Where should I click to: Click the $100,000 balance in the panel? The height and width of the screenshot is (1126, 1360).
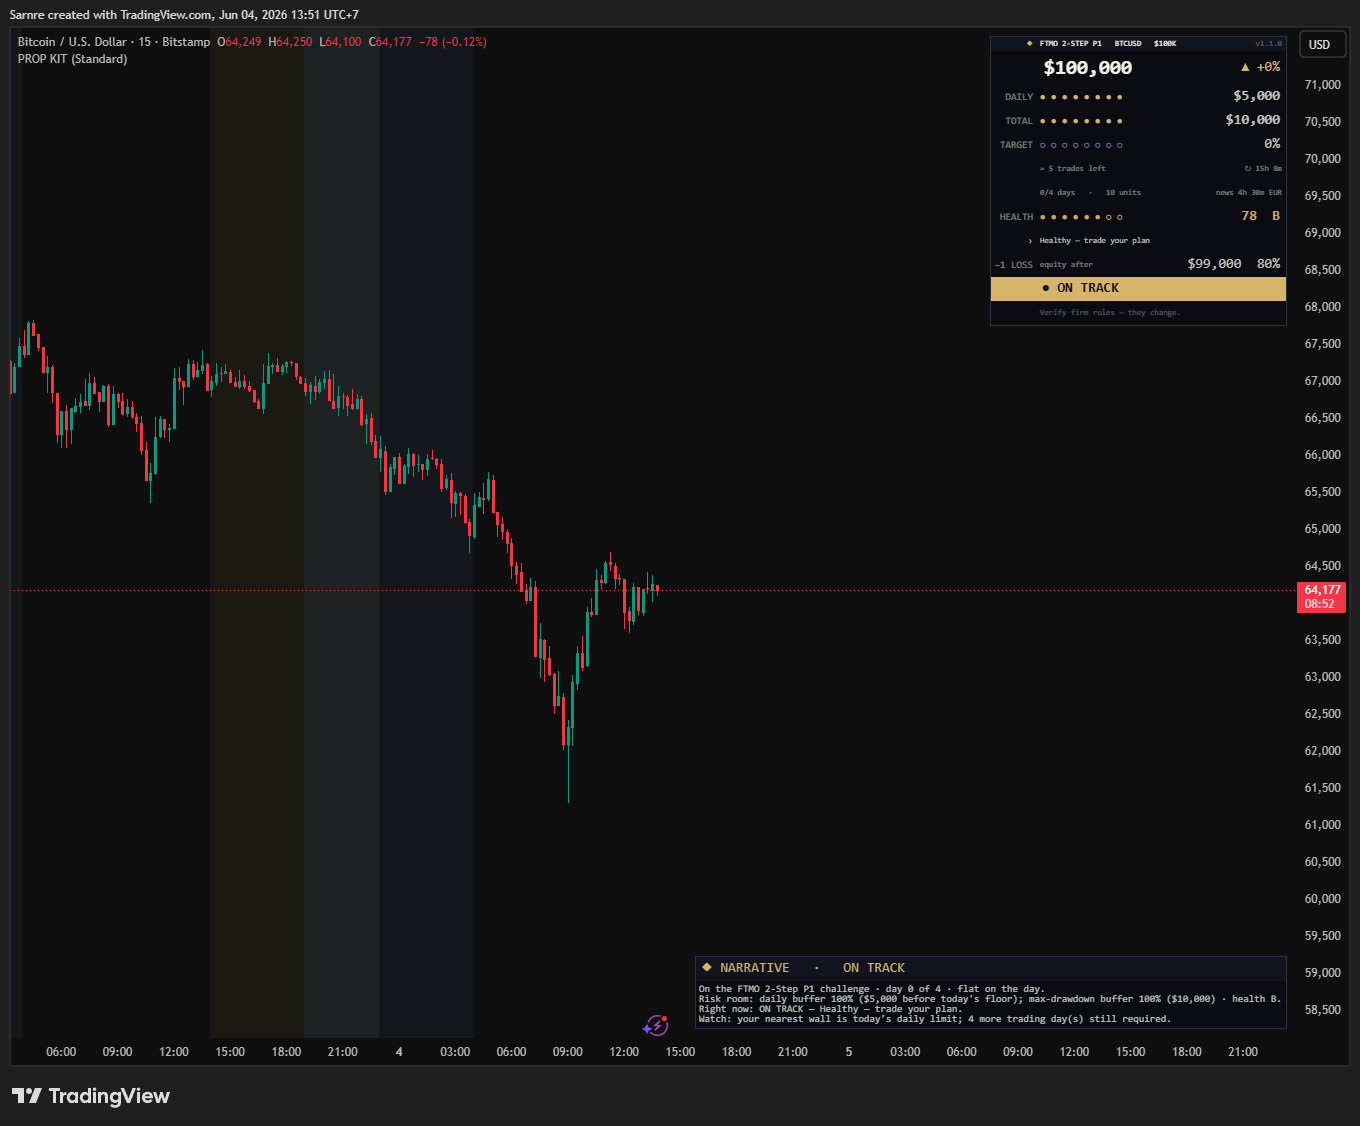coord(1087,68)
